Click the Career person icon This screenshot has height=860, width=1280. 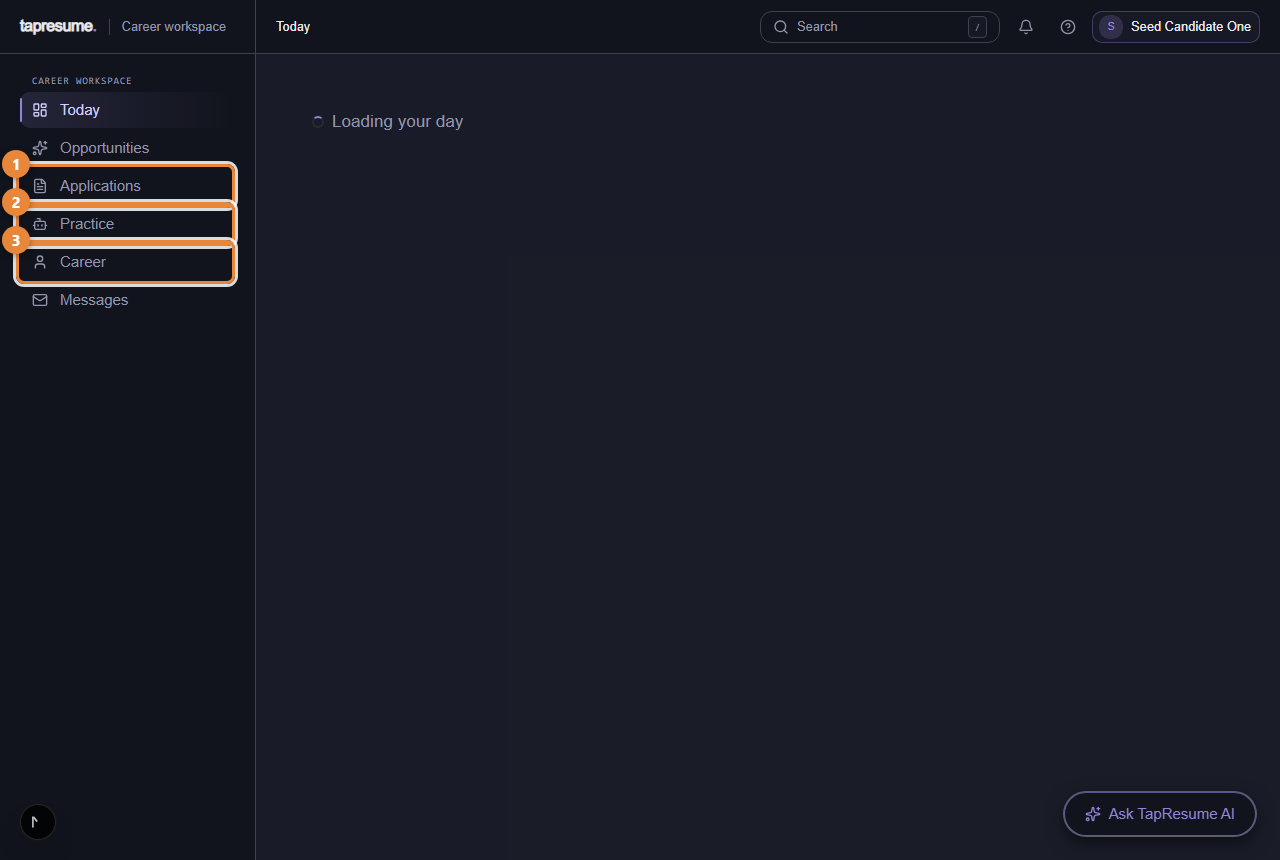[40, 262]
